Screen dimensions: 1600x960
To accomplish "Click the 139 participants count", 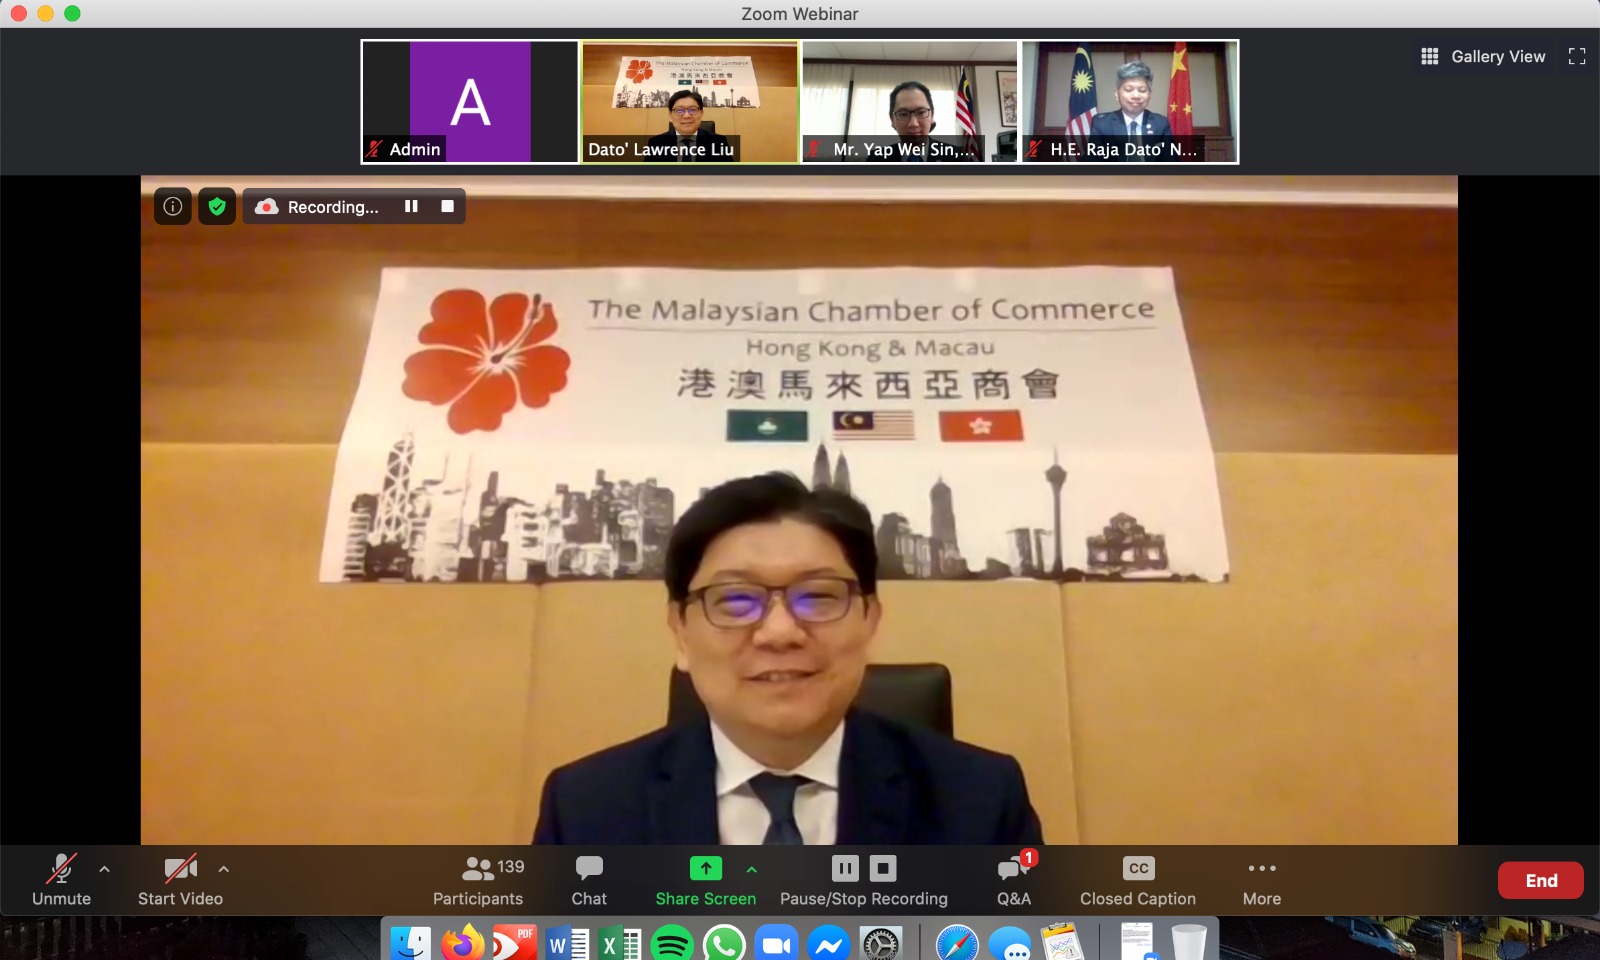I will (511, 867).
